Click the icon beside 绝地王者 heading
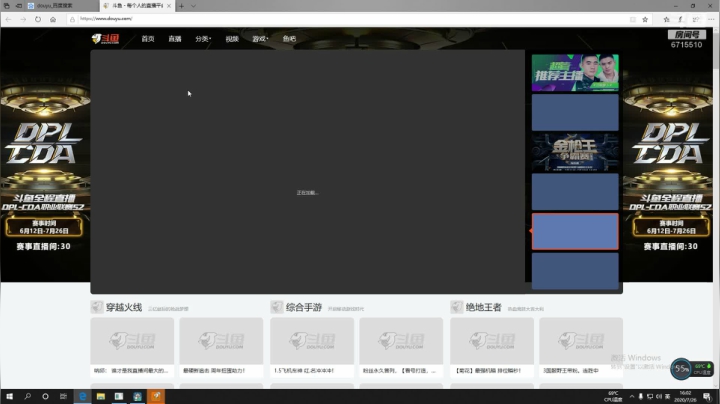The height and width of the screenshot is (404, 720). click(457, 307)
